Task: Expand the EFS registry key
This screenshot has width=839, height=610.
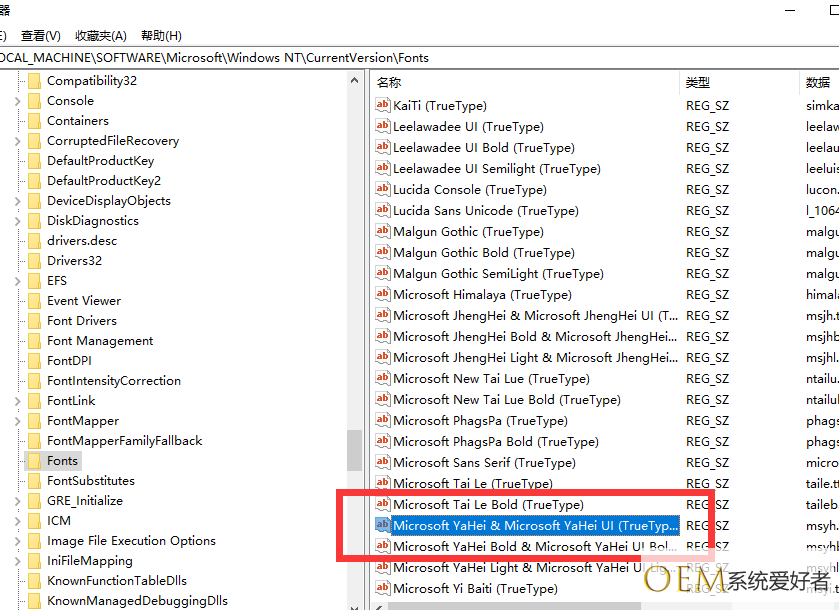Action: tap(17, 281)
